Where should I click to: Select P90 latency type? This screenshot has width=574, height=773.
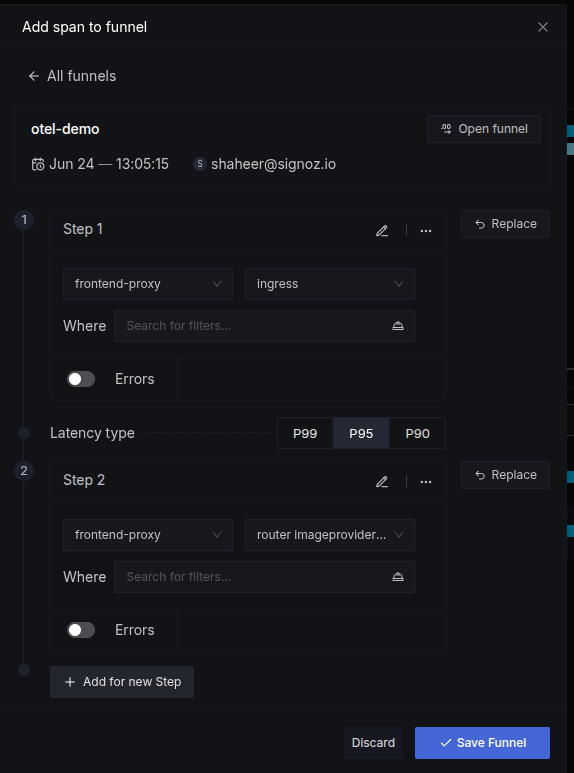(418, 433)
